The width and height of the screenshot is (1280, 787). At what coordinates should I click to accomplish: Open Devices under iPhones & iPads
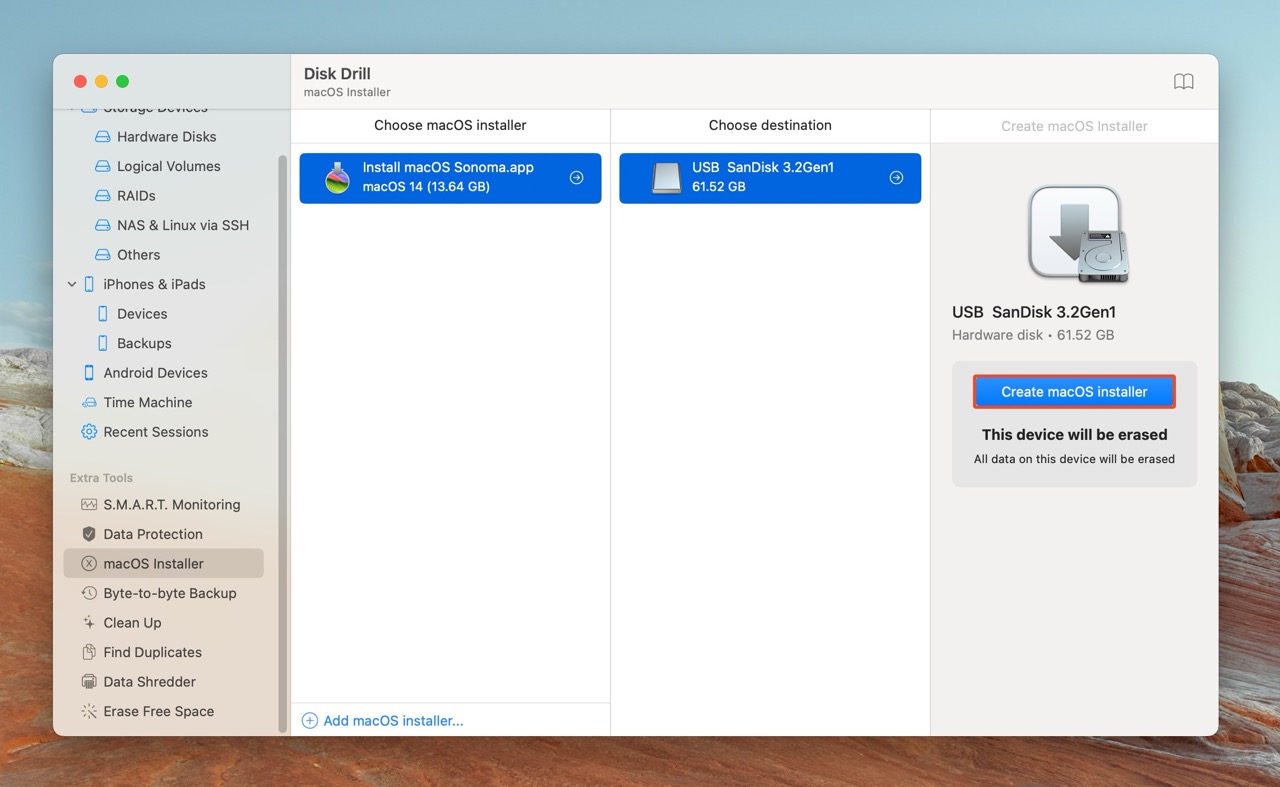tap(142, 314)
